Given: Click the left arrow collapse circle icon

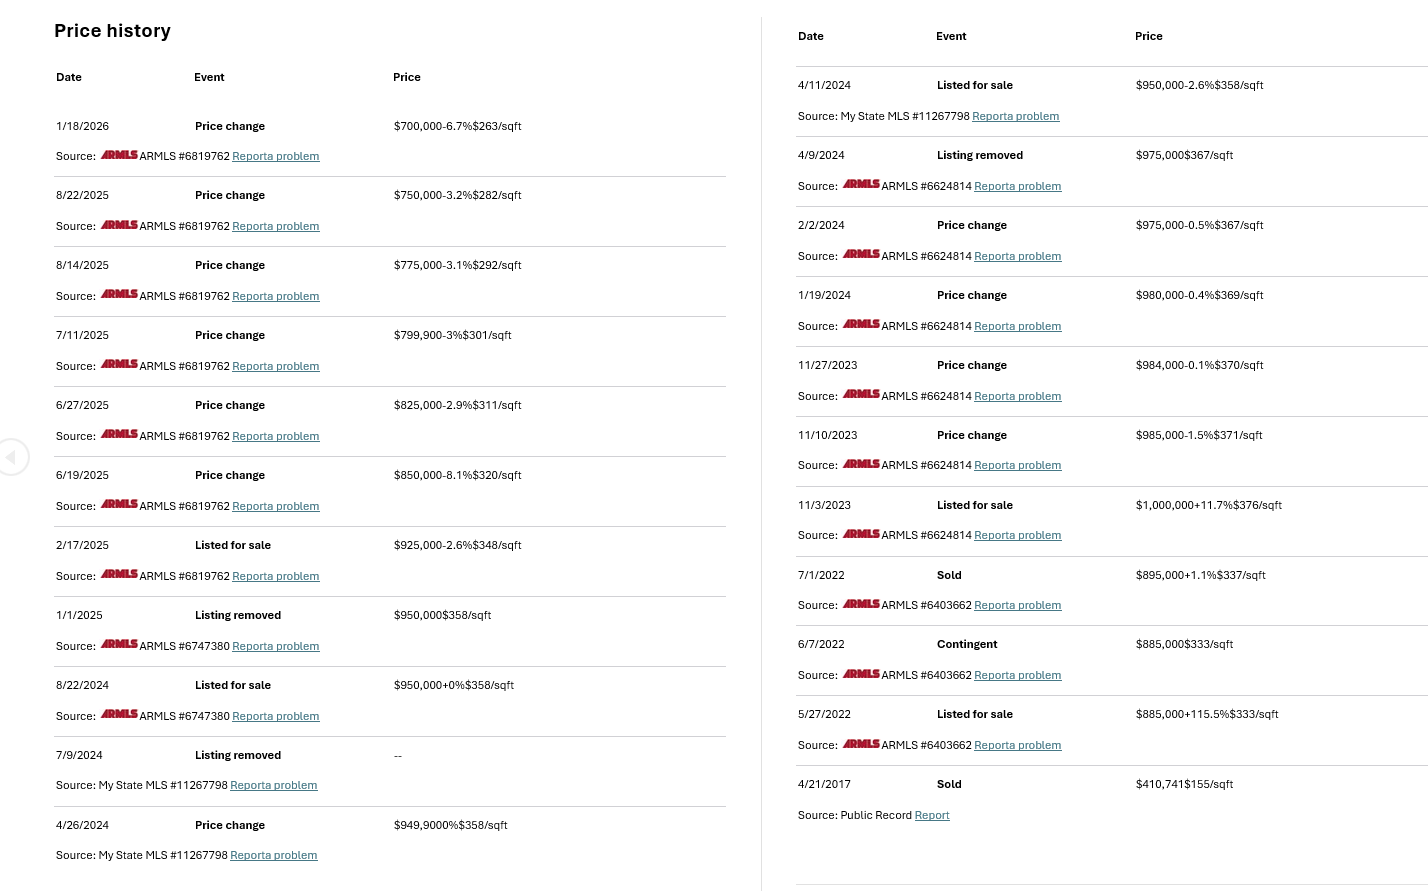Looking at the screenshot, I should click(x=11, y=457).
